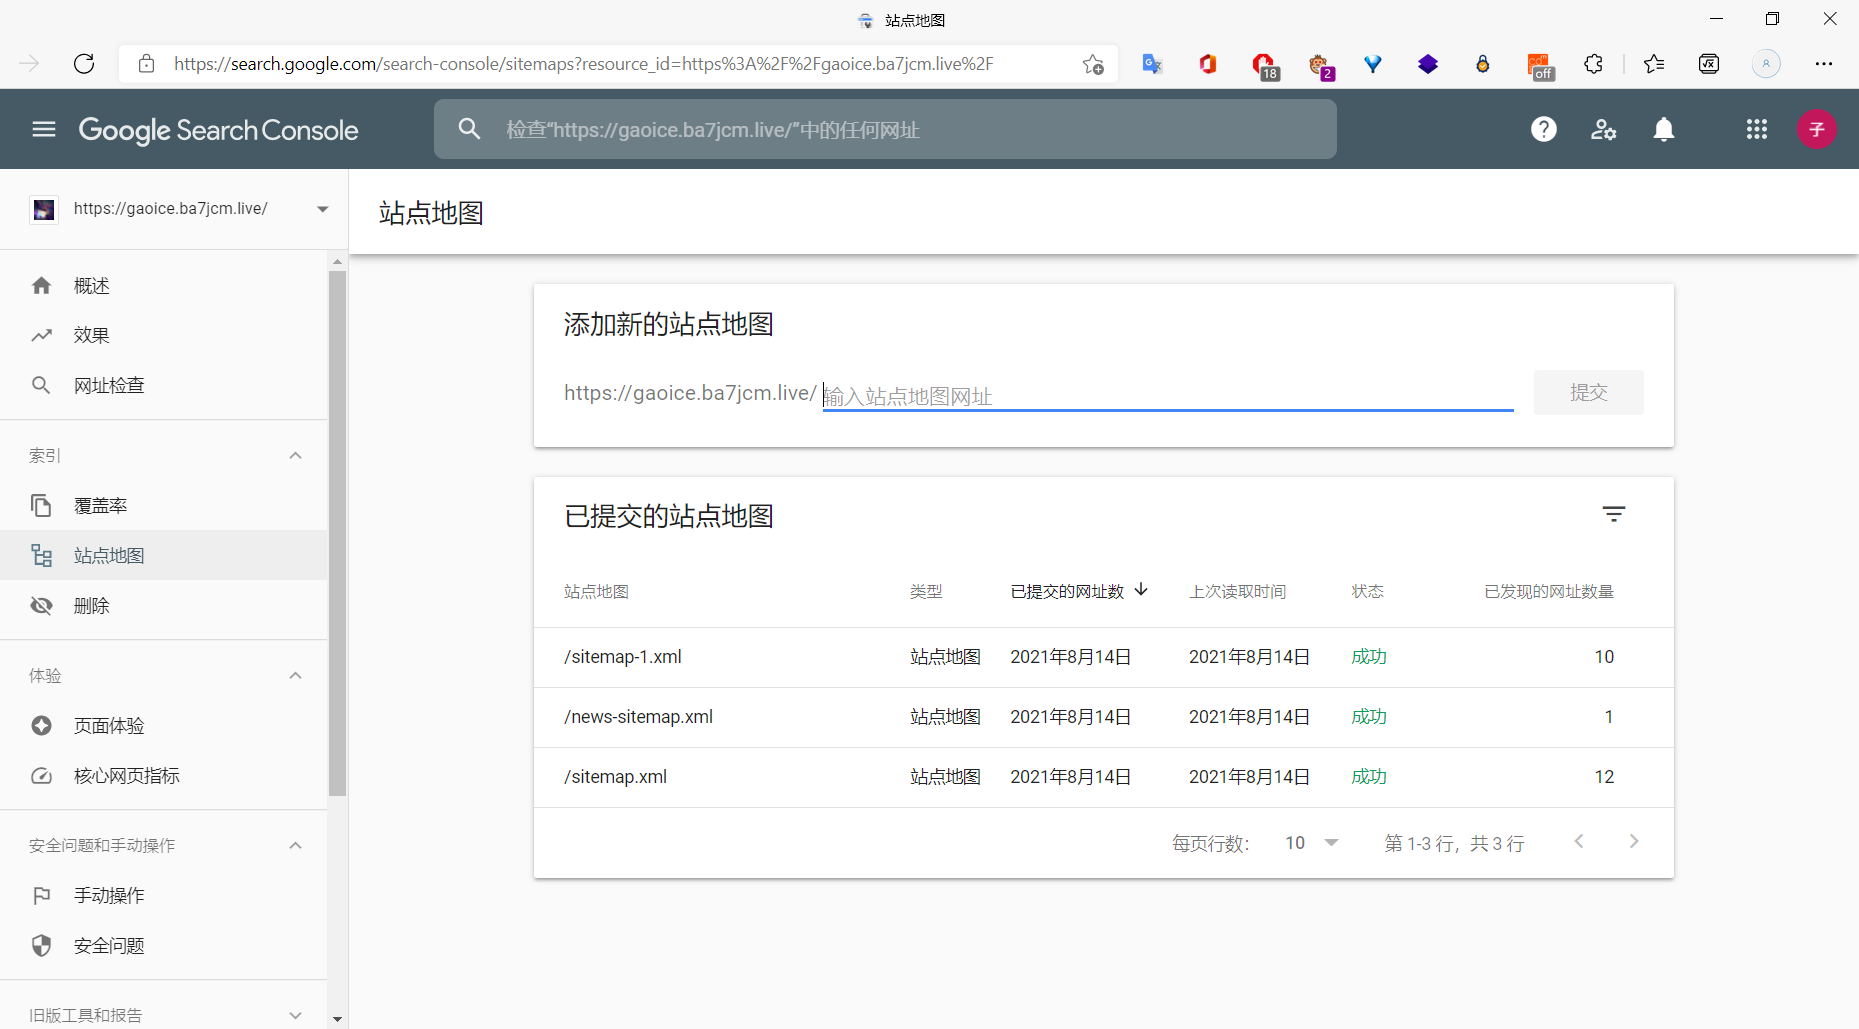Open 网址检查 URL inspection
The height and width of the screenshot is (1029, 1859).
pyautogui.click(x=164, y=386)
